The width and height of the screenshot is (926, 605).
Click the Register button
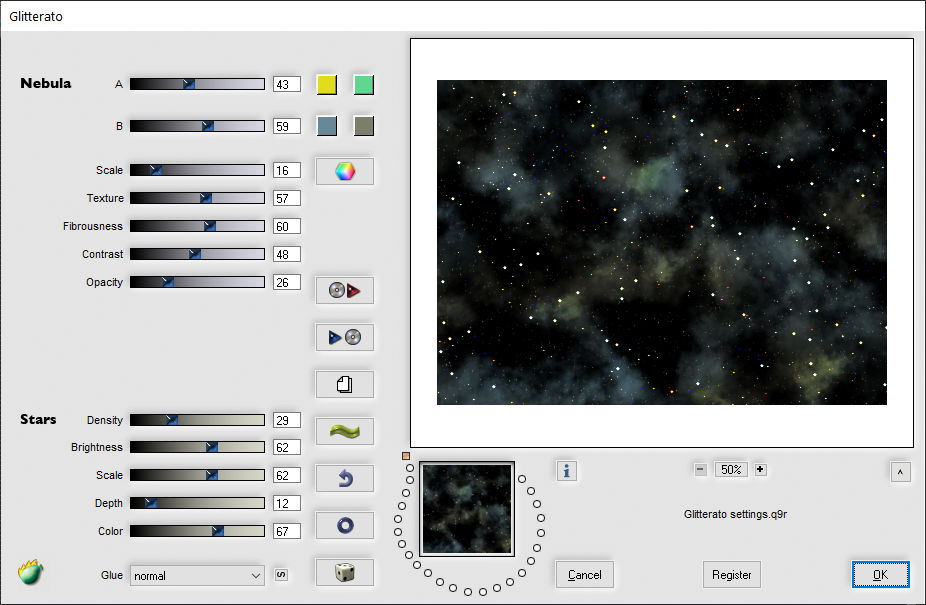pos(732,575)
